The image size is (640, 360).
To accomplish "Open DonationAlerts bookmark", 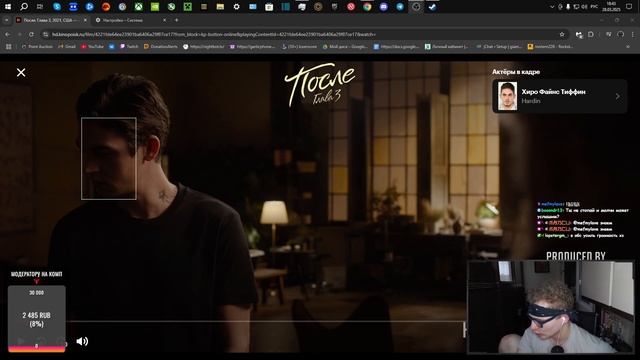I will pos(160,47).
